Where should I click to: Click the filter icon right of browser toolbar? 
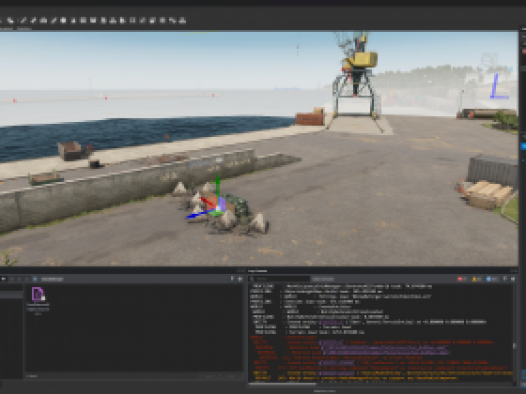(232, 279)
